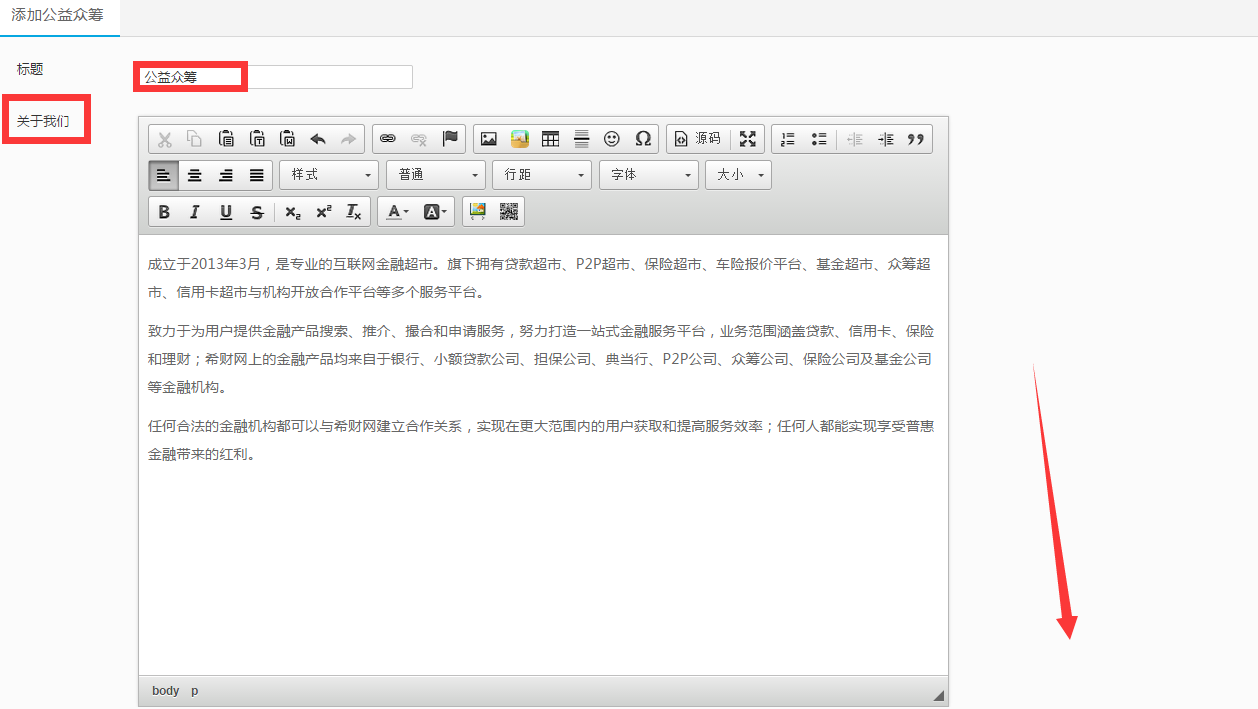Maximize the editor to fullscreen
The image size is (1258, 709).
click(x=747, y=139)
